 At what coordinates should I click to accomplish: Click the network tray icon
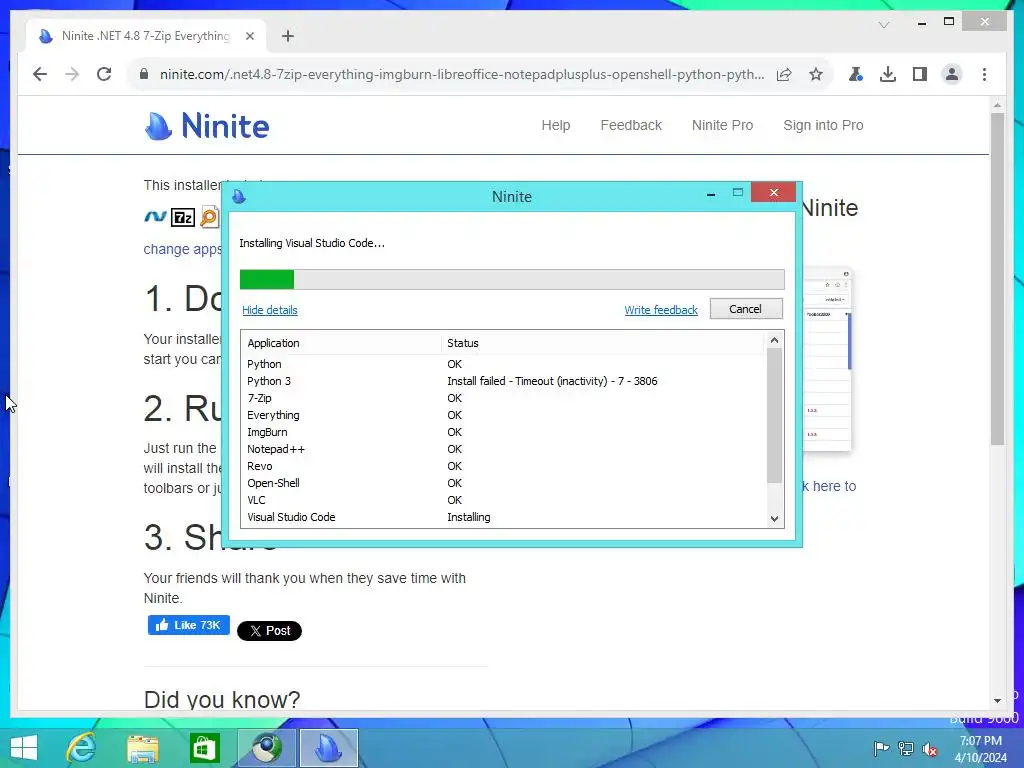[906, 748]
